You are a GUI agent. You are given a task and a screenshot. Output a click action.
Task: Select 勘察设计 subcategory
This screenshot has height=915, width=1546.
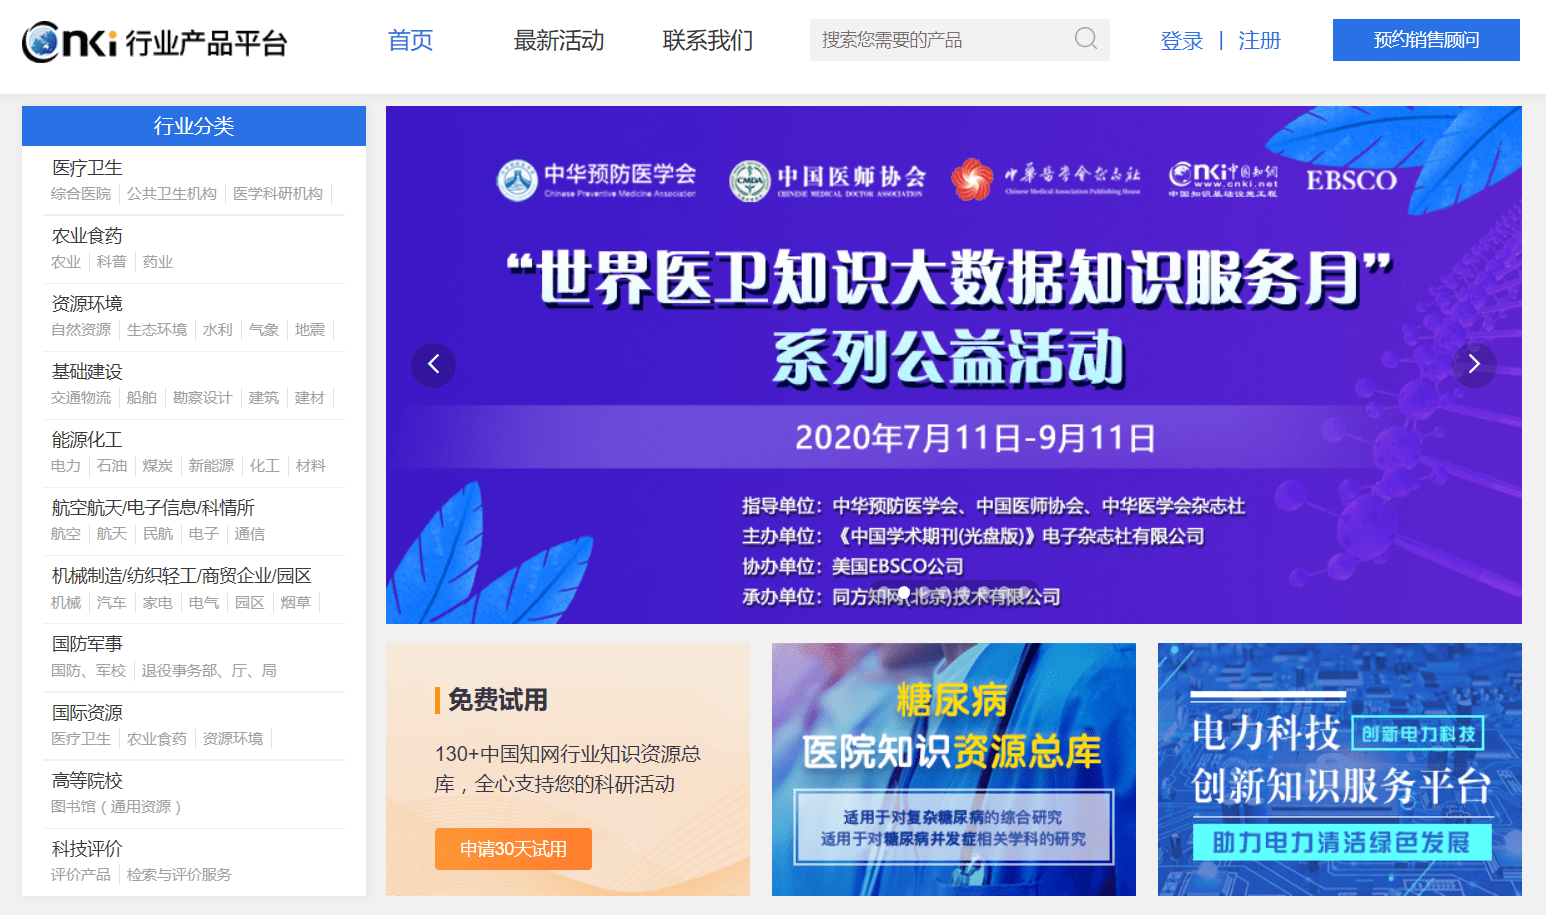(203, 398)
